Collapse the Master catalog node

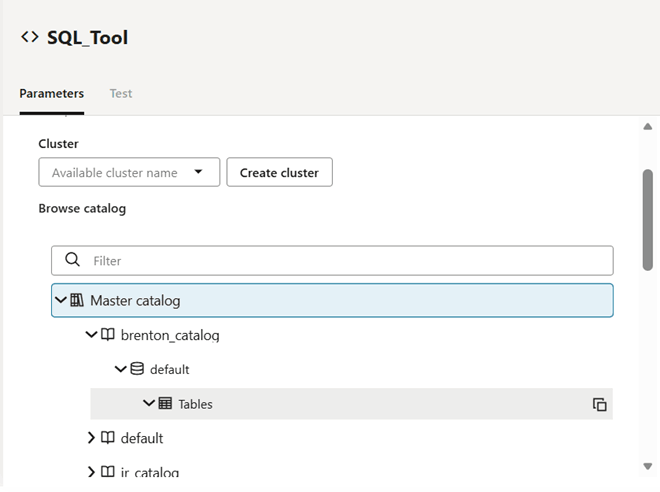61,300
